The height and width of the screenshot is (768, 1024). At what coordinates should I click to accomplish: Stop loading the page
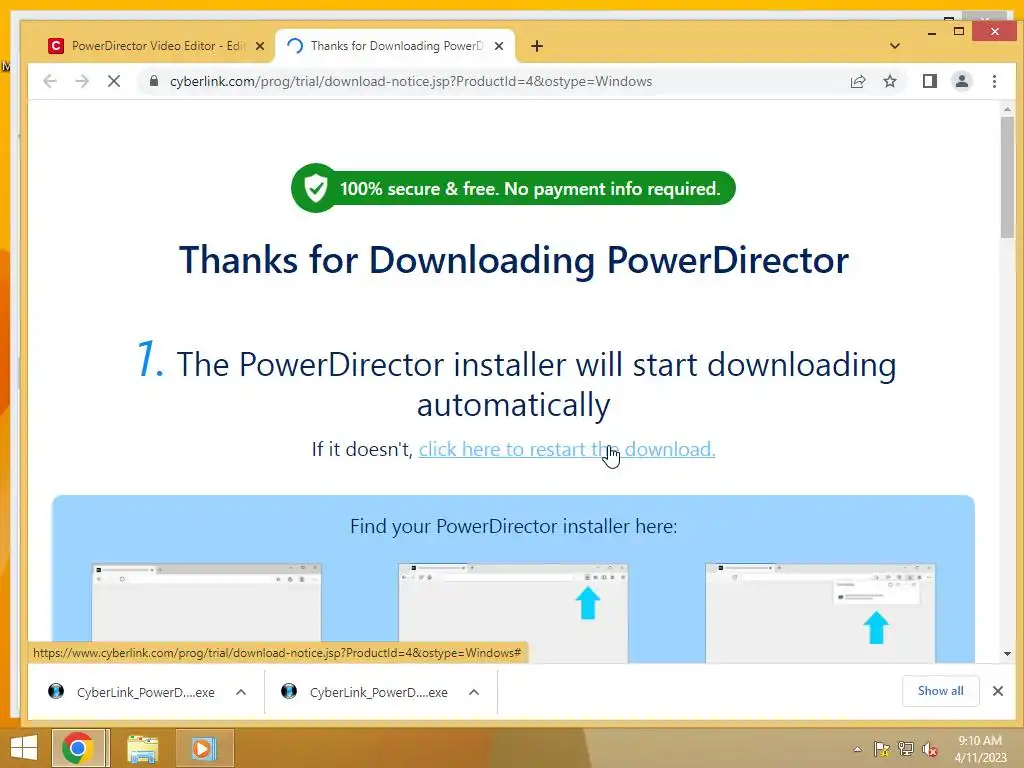point(114,81)
